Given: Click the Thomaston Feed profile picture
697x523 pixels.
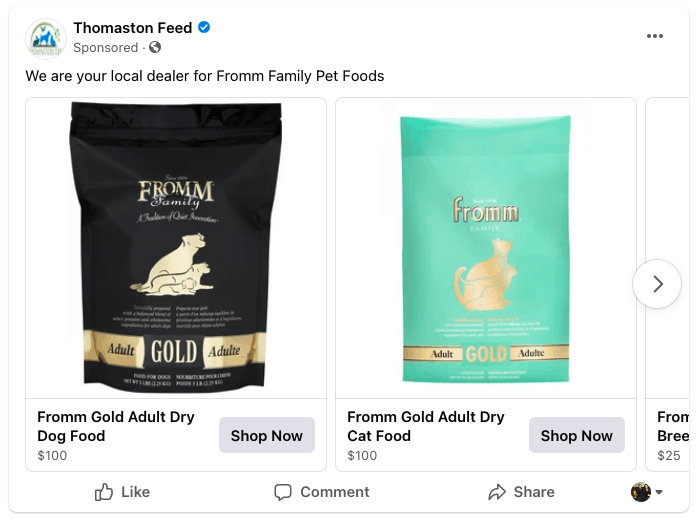Looking at the screenshot, I should (x=46, y=38).
